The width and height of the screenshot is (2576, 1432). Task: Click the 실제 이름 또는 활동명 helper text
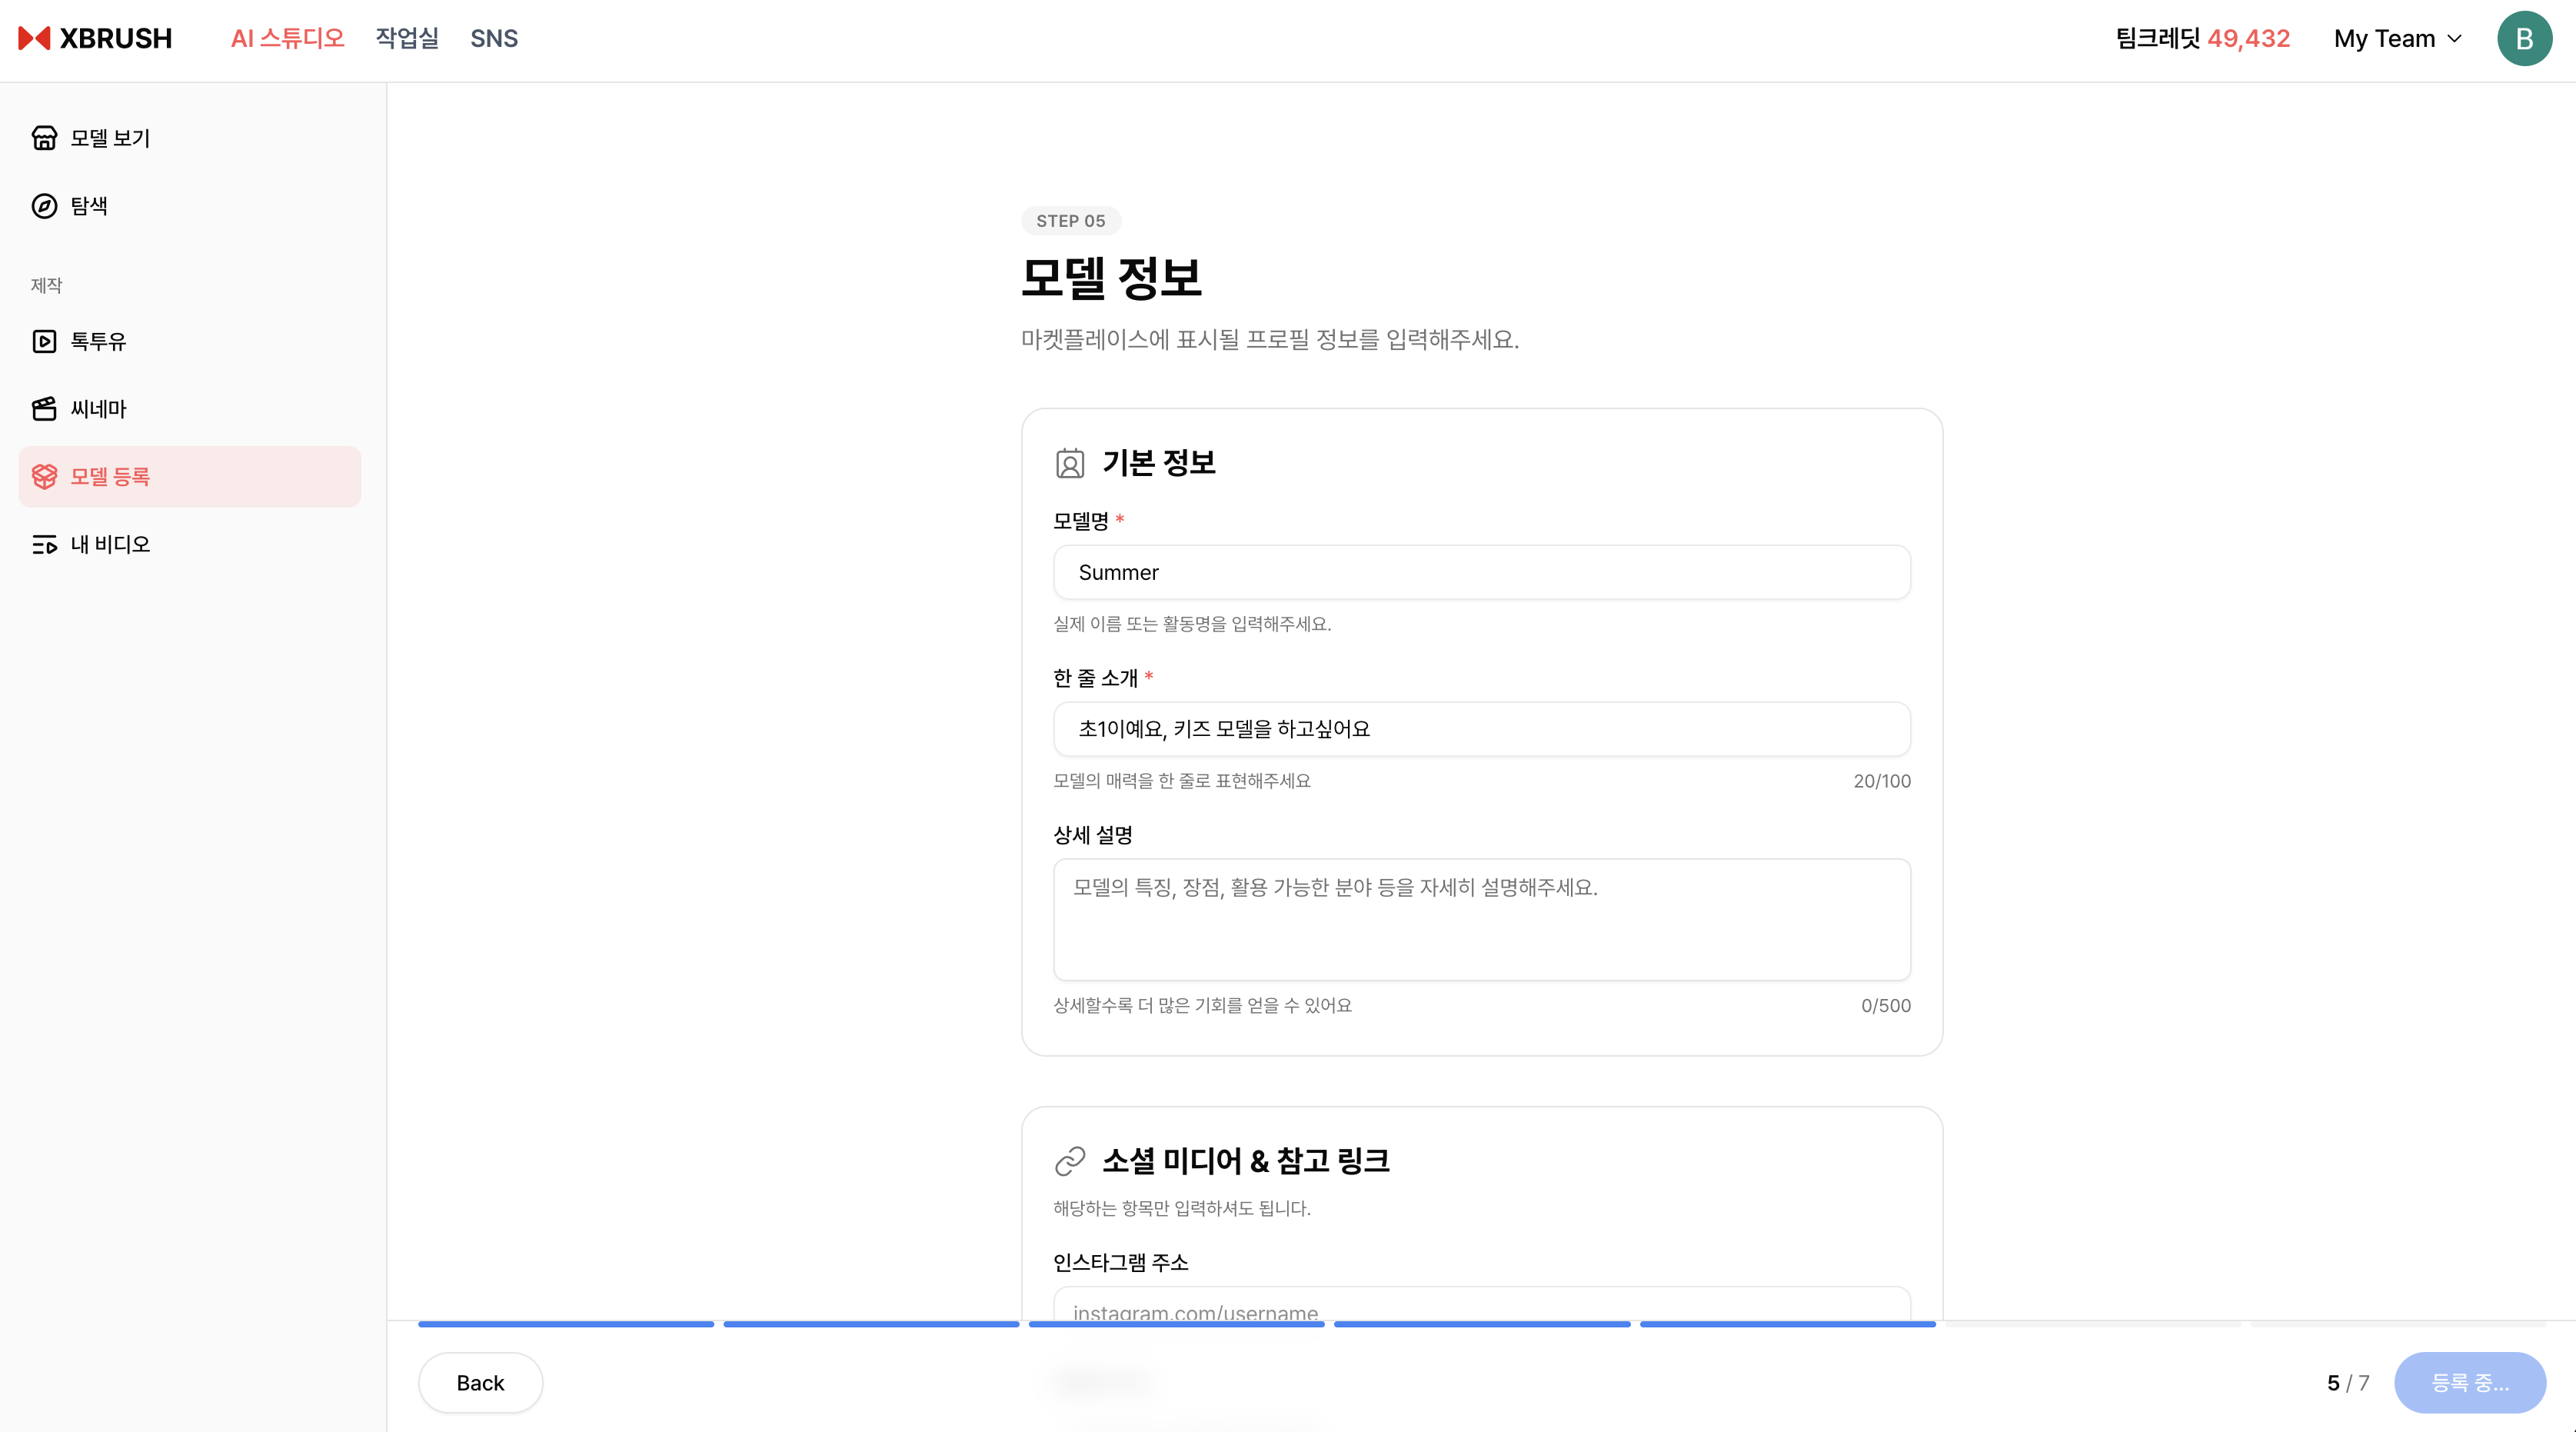pyautogui.click(x=1192, y=624)
